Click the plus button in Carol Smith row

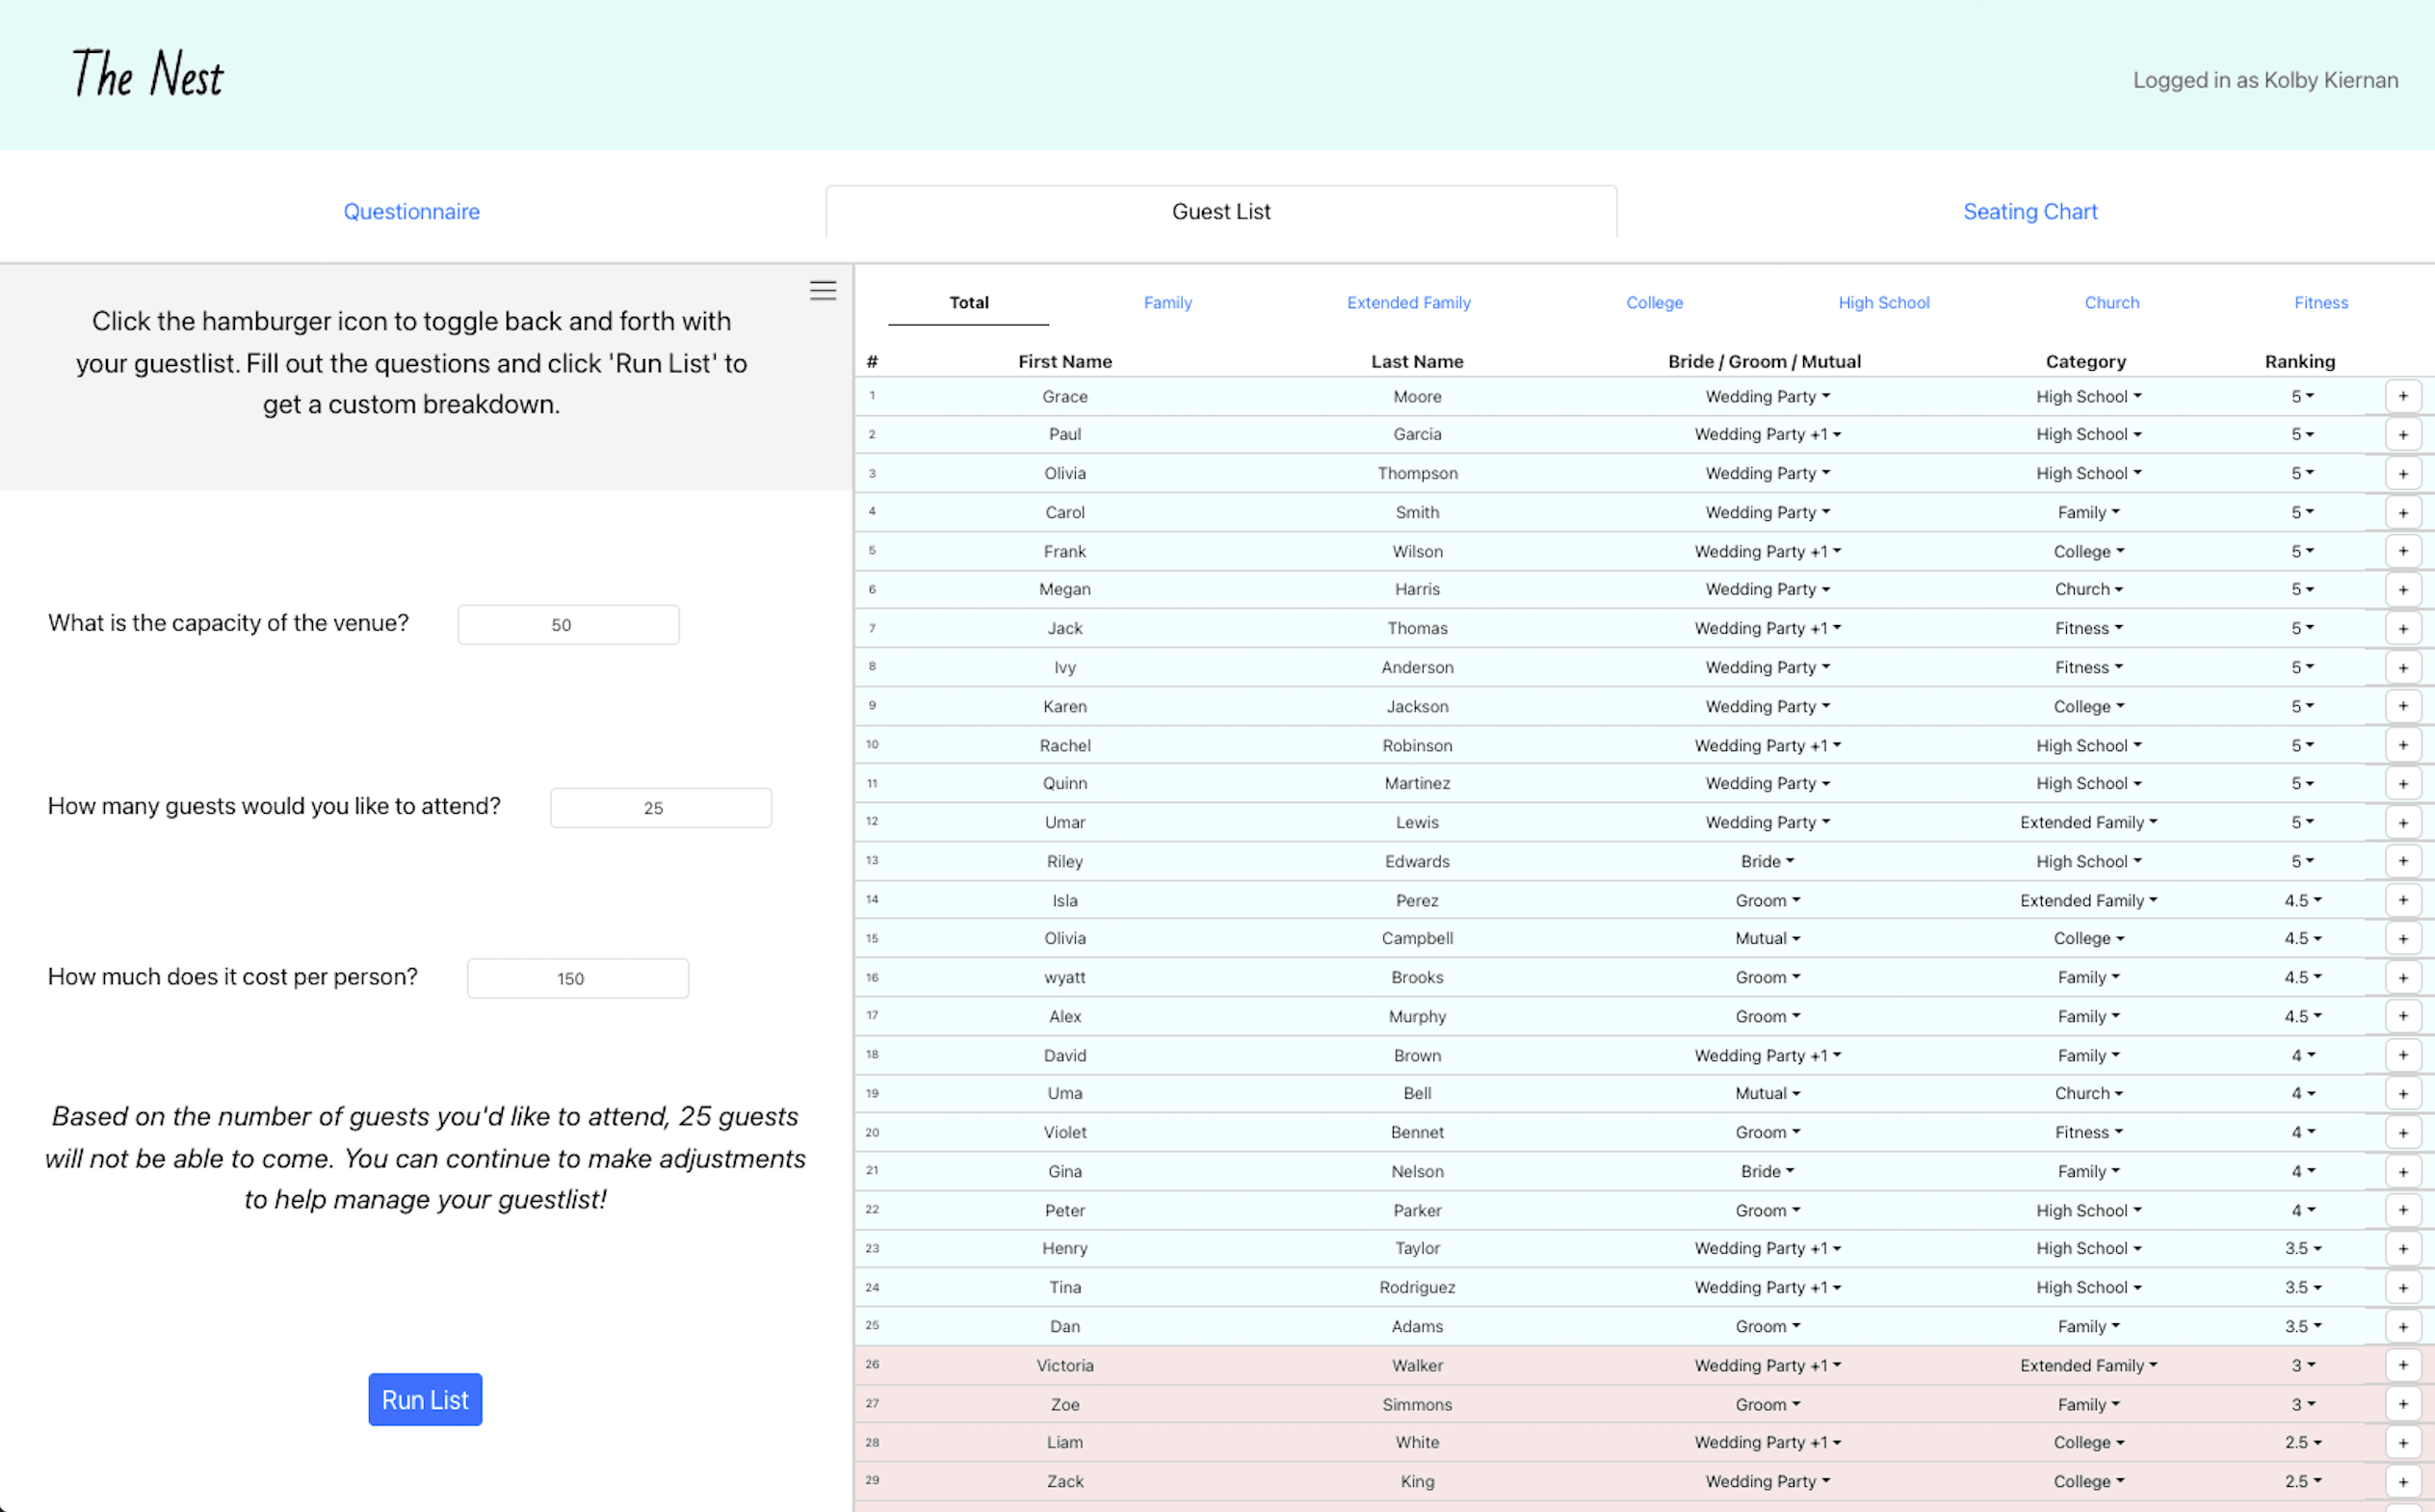pos(2402,512)
